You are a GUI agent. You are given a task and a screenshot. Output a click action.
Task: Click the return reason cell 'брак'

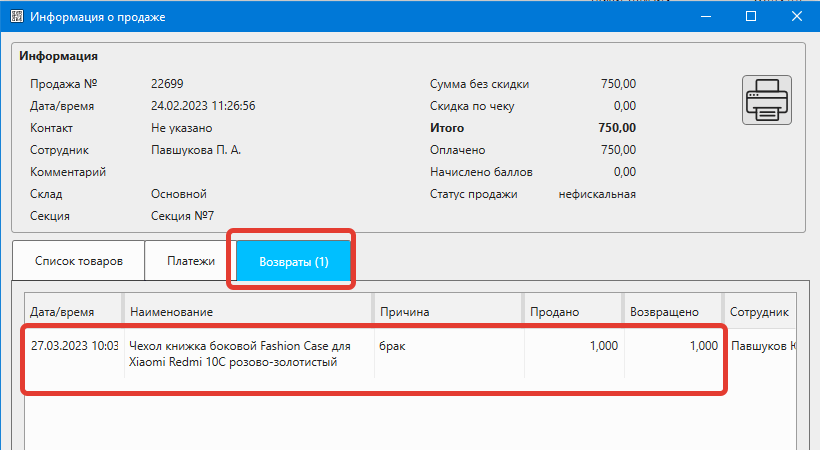tap(394, 346)
